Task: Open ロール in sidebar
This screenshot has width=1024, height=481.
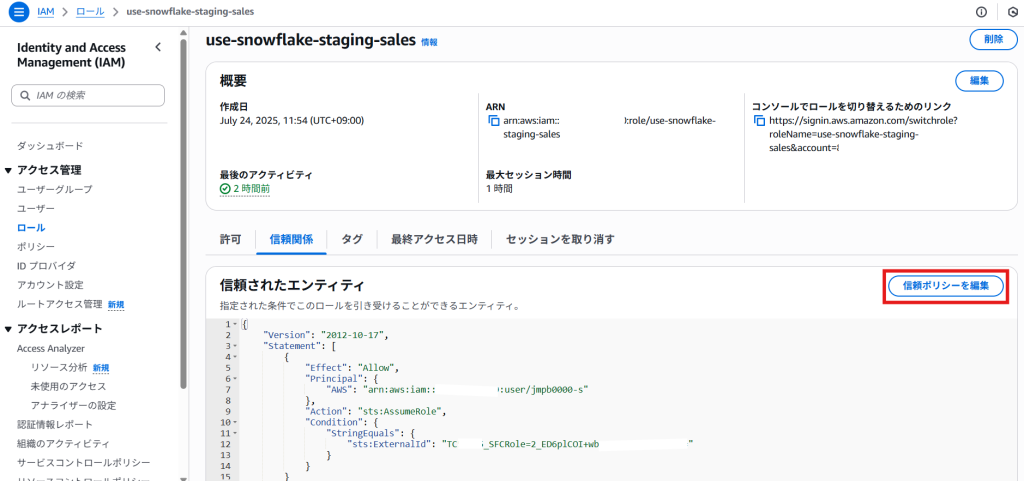Action: (31, 228)
